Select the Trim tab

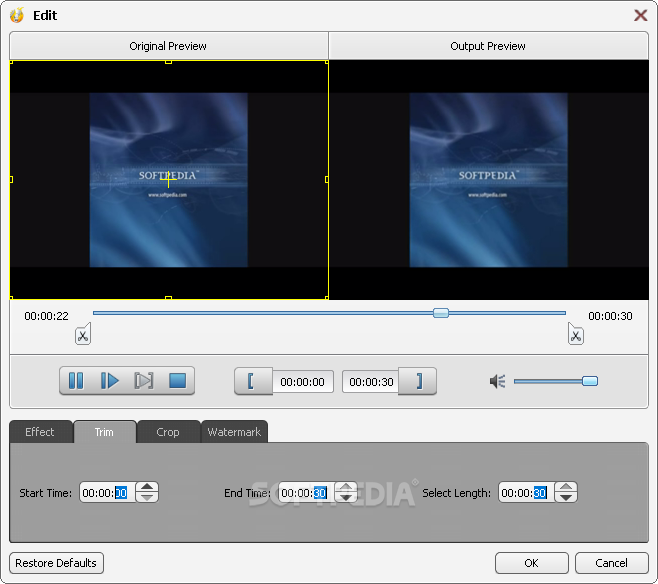tap(104, 432)
